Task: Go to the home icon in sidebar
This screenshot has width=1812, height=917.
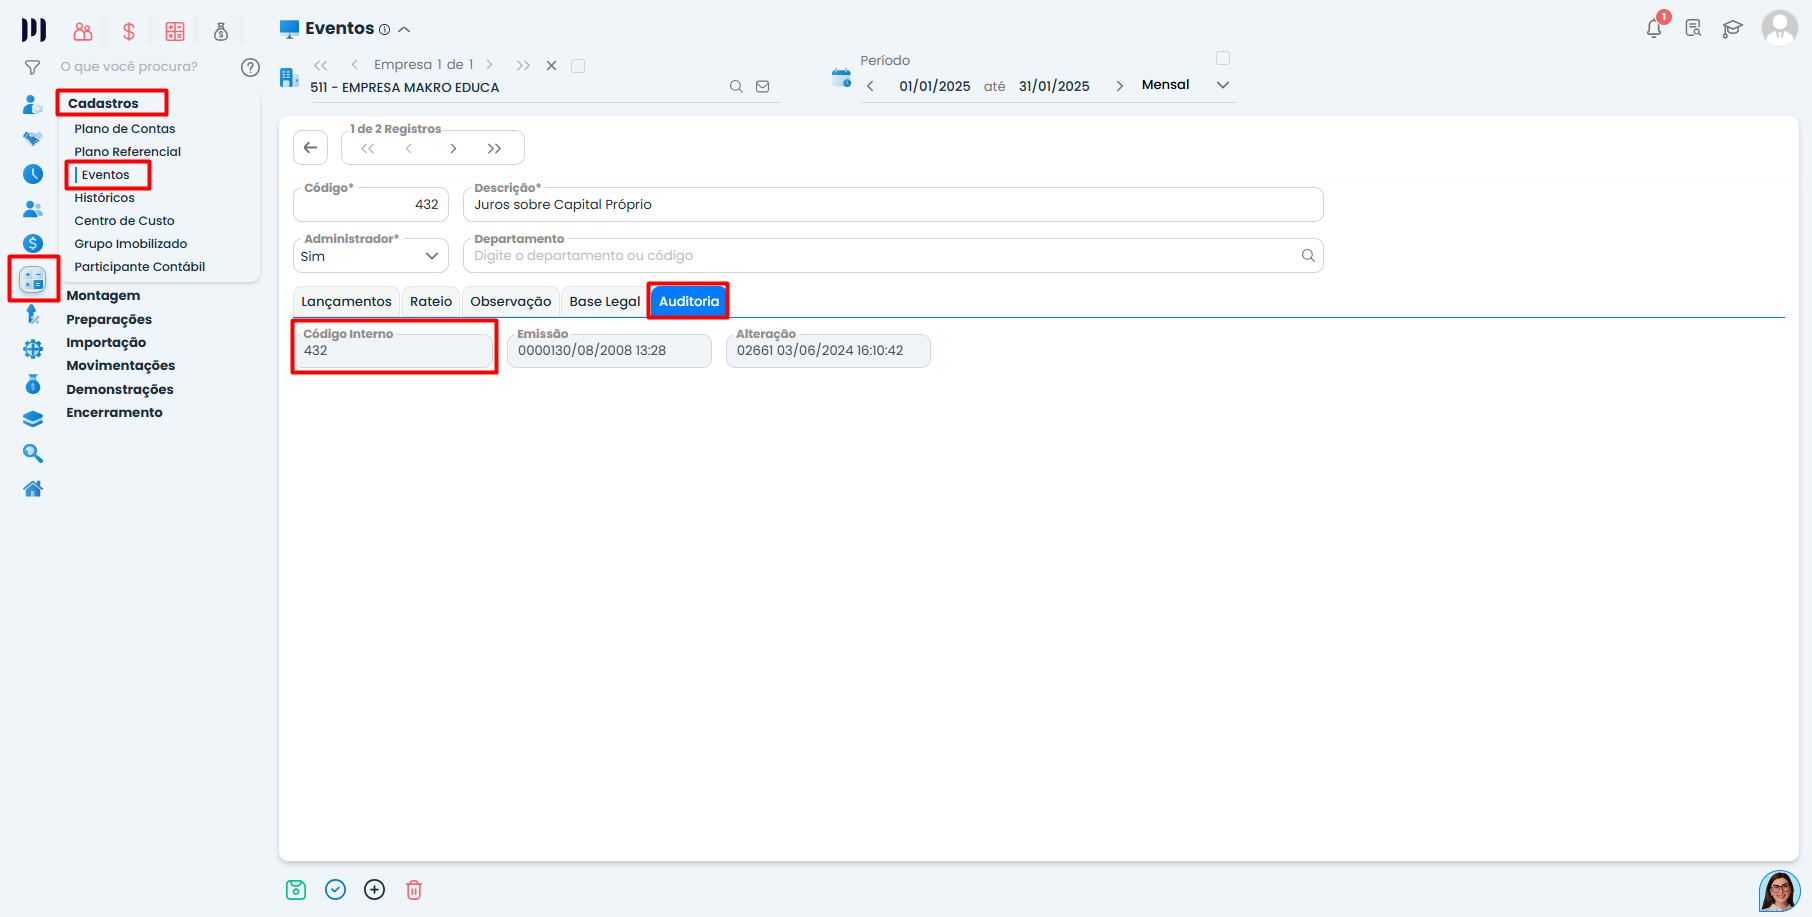Action: (33, 489)
